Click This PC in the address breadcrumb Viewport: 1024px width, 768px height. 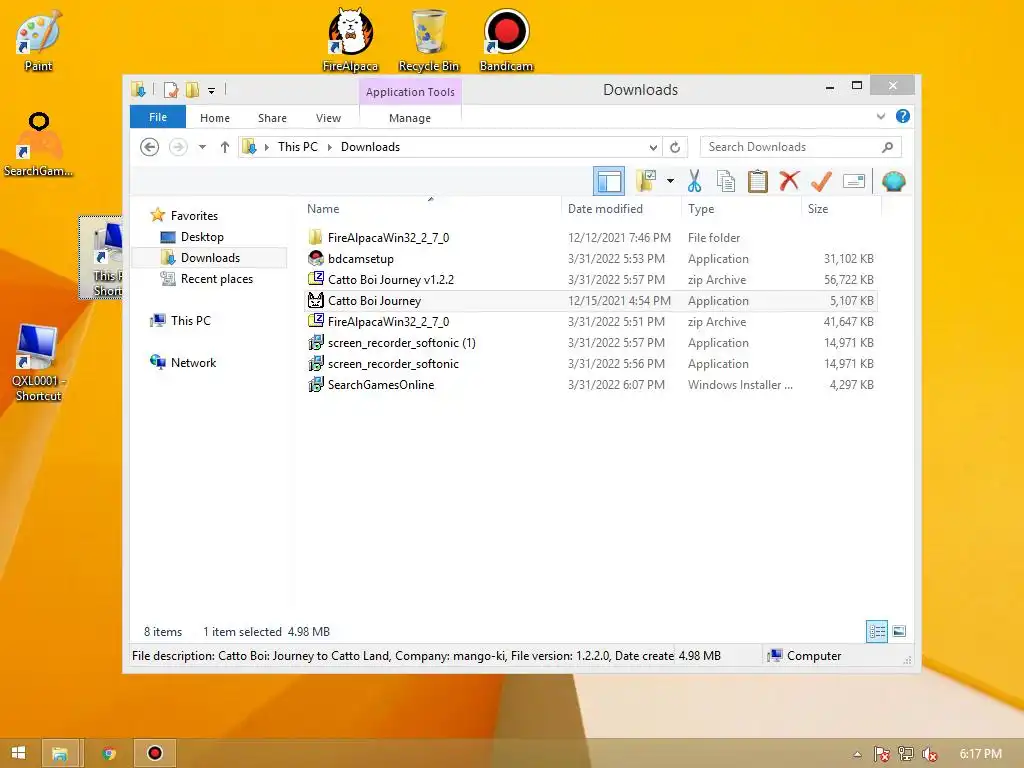tap(298, 147)
